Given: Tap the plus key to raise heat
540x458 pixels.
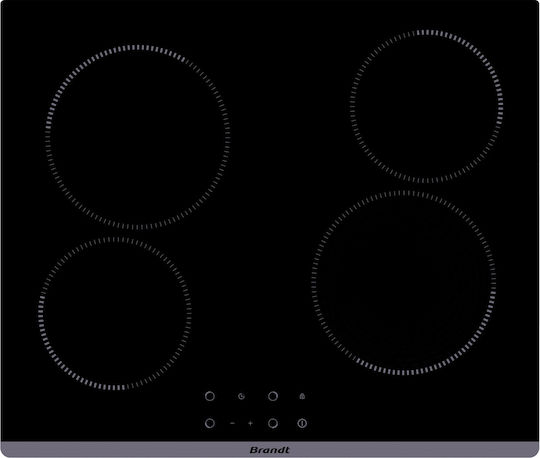Looking at the screenshot, I should coord(250,423).
